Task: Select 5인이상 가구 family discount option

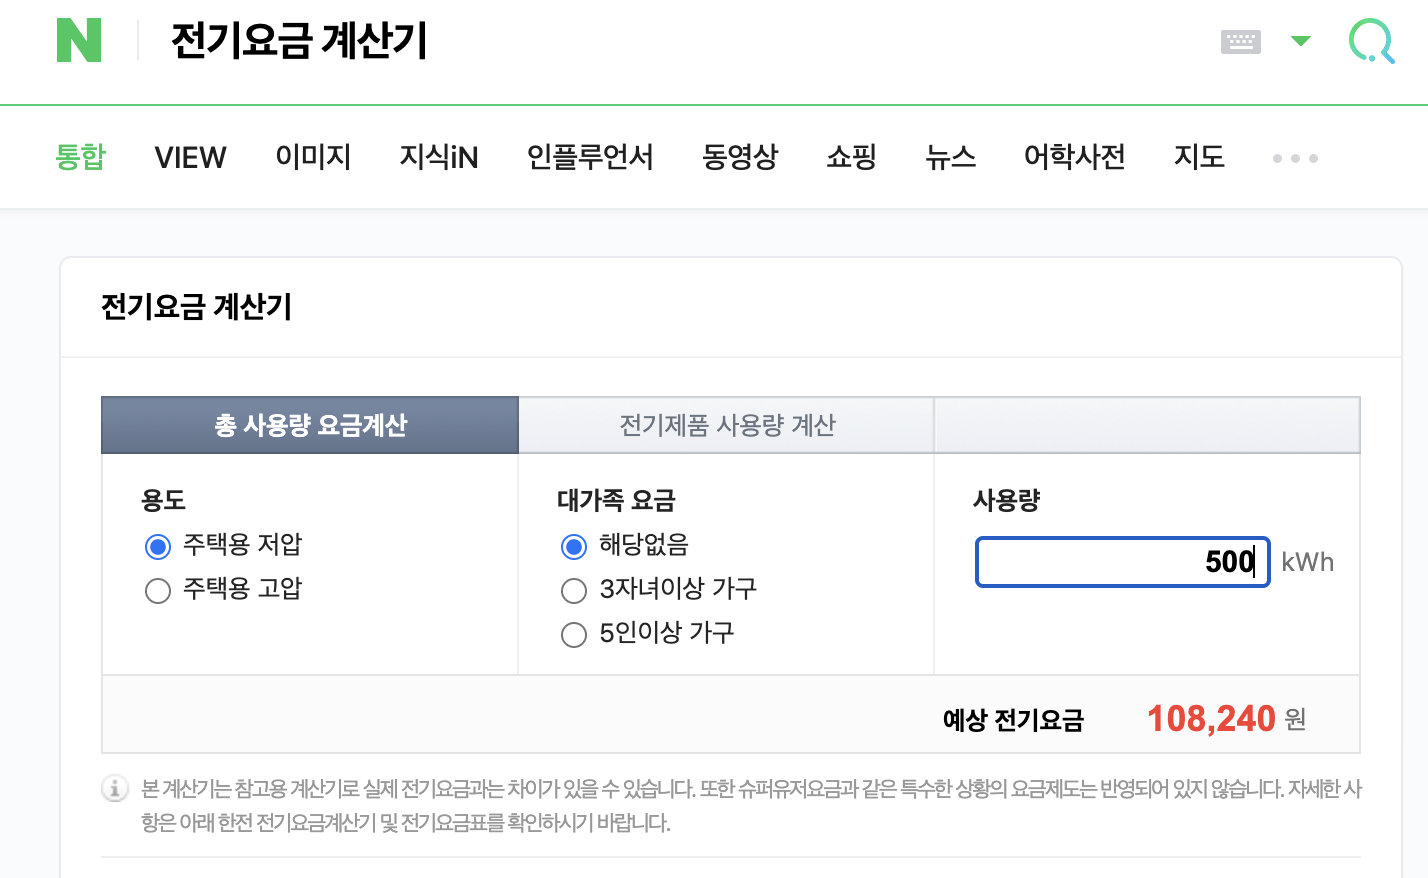Action: (574, 634)
